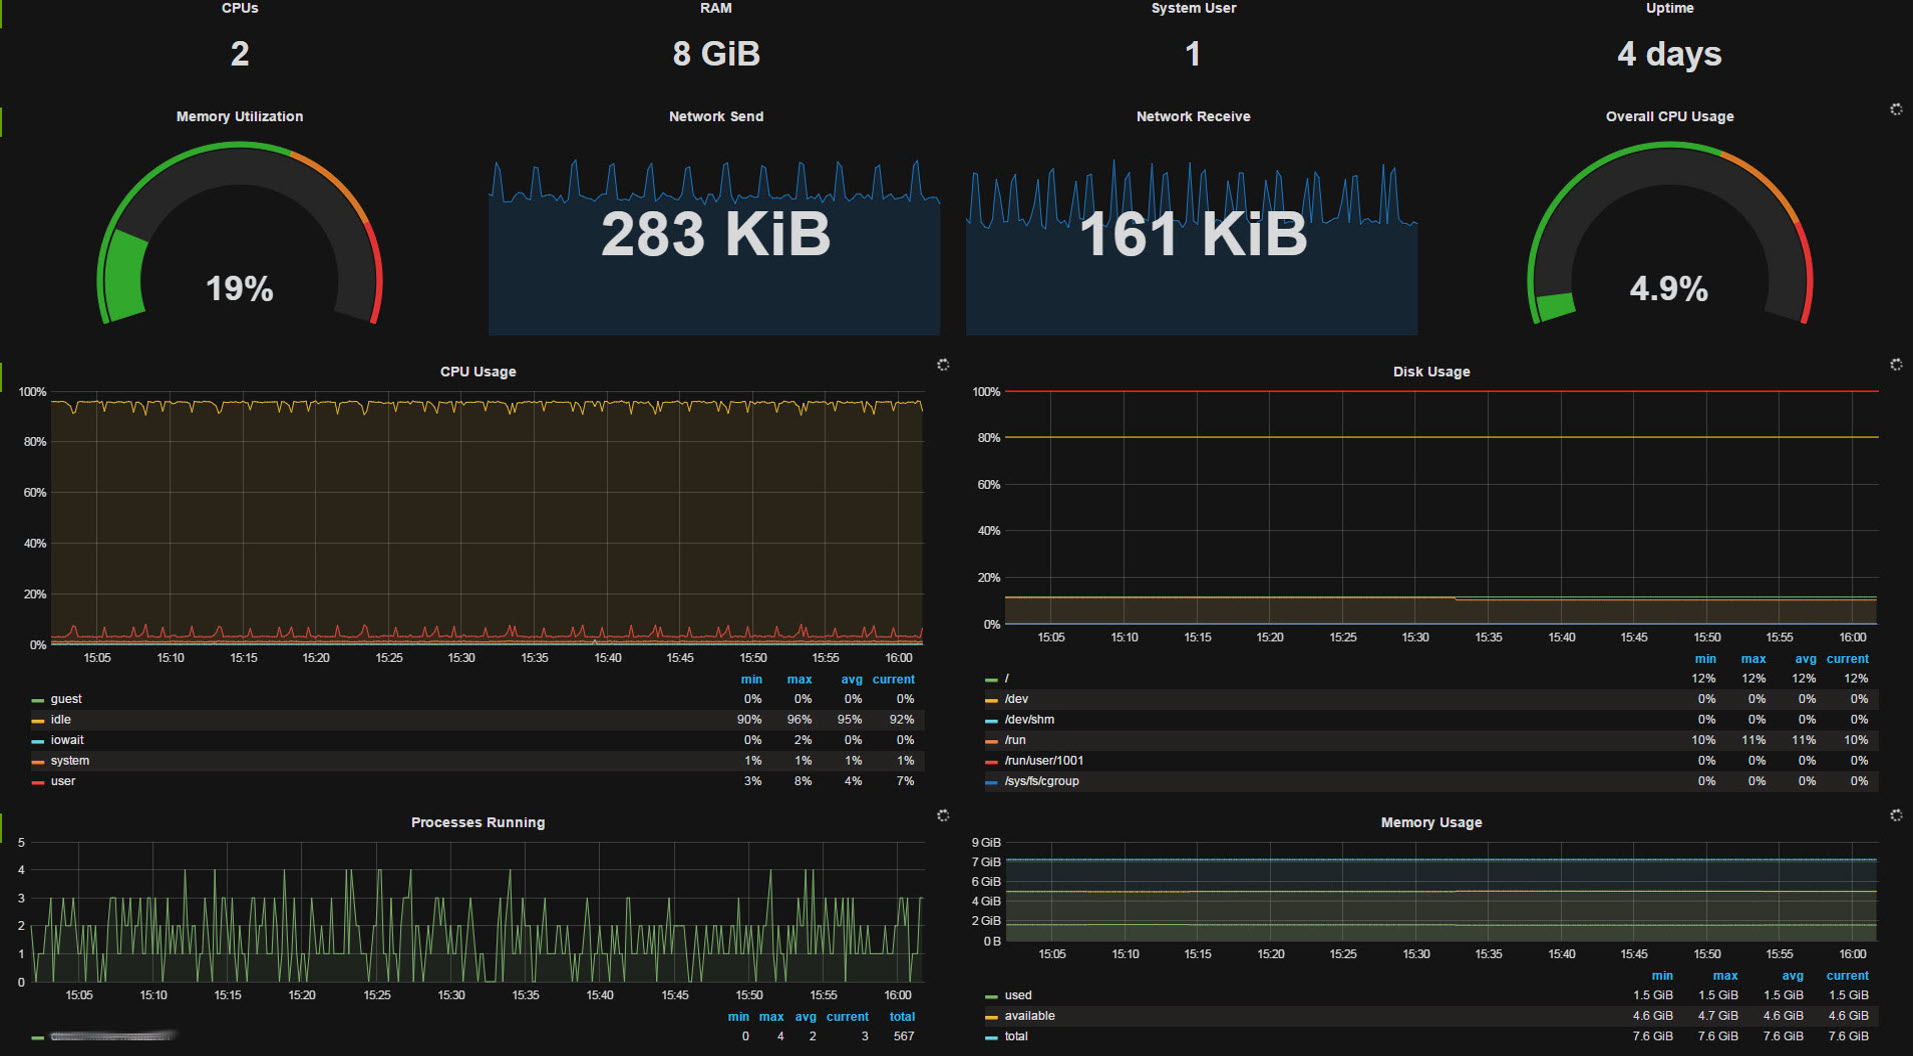
Task: Sort Processes Running legend by max column
Action: click(x=771, y=1017)
